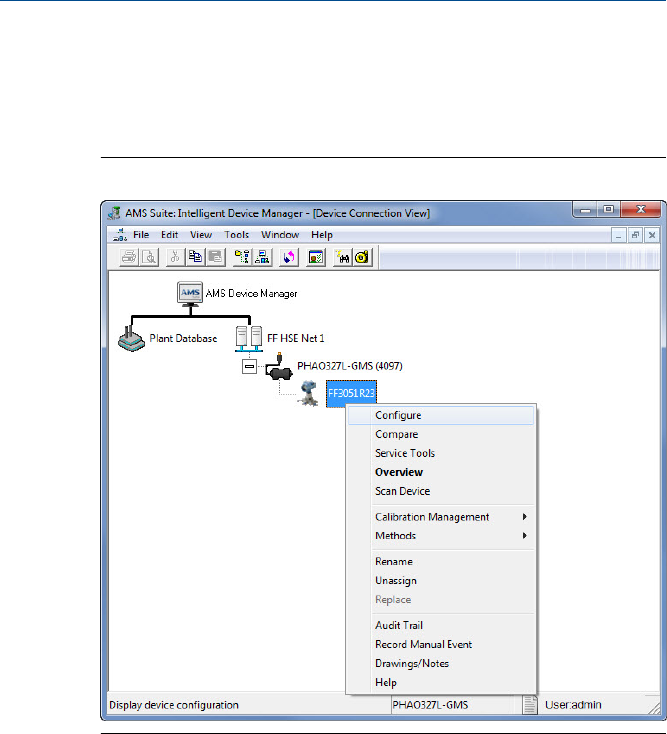Minimize the AMS Suite main window
This screenshot has height=734, width=667.
[585, 210]
